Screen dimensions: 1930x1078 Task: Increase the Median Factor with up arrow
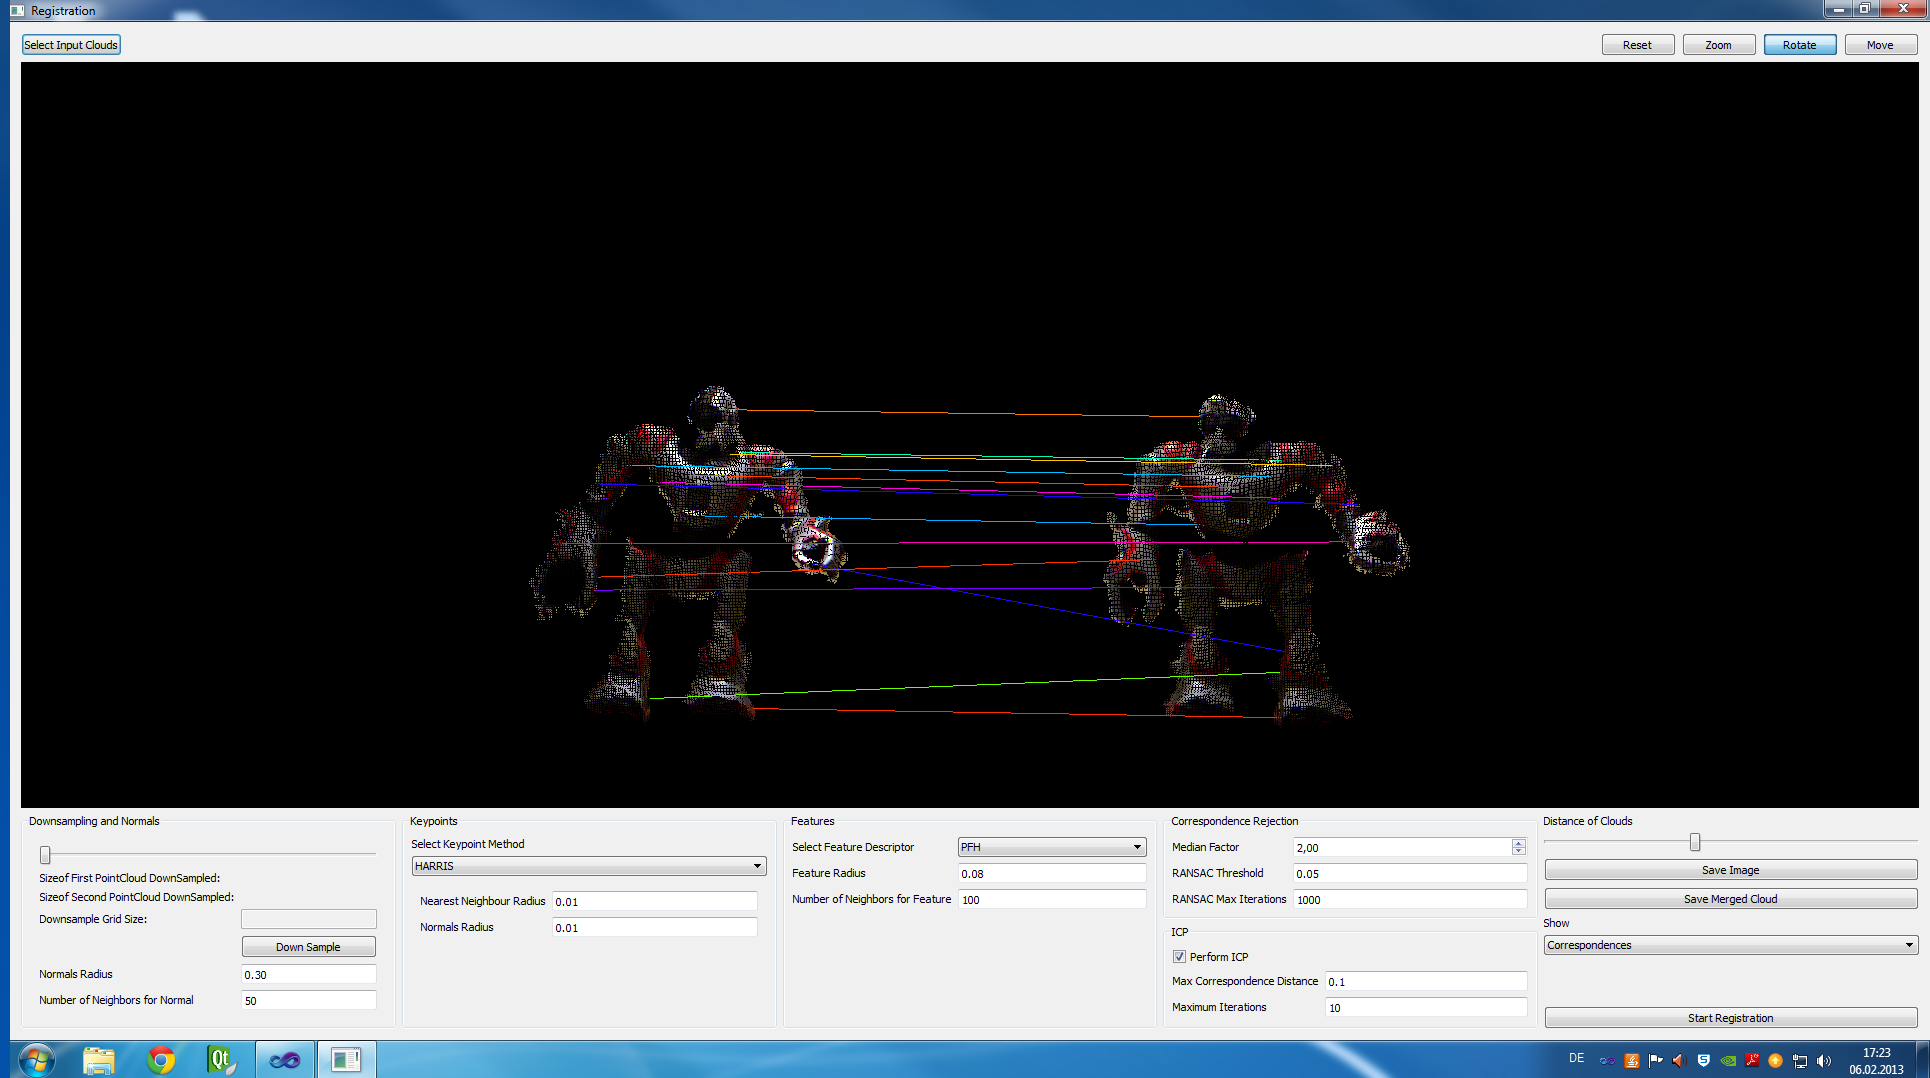coord(1519,843)
